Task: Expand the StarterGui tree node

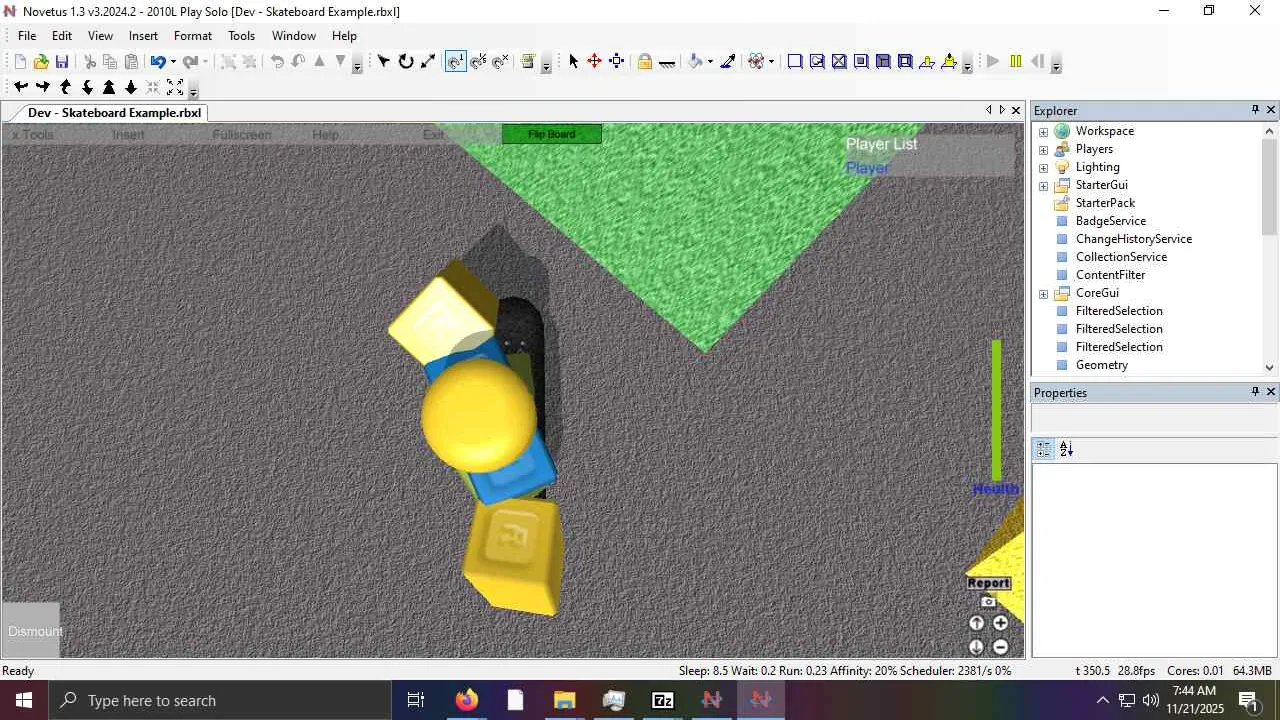Action: tap(1043, 185)
